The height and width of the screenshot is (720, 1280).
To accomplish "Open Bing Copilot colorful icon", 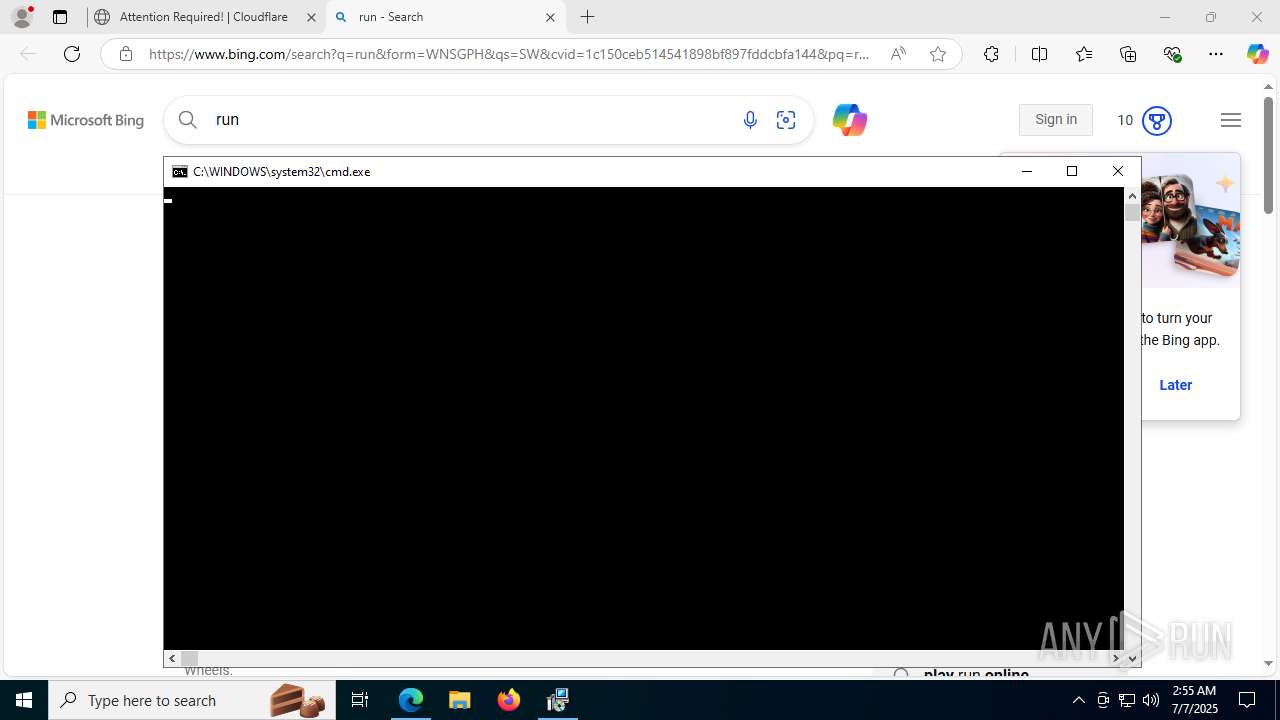I will (849, 120).
